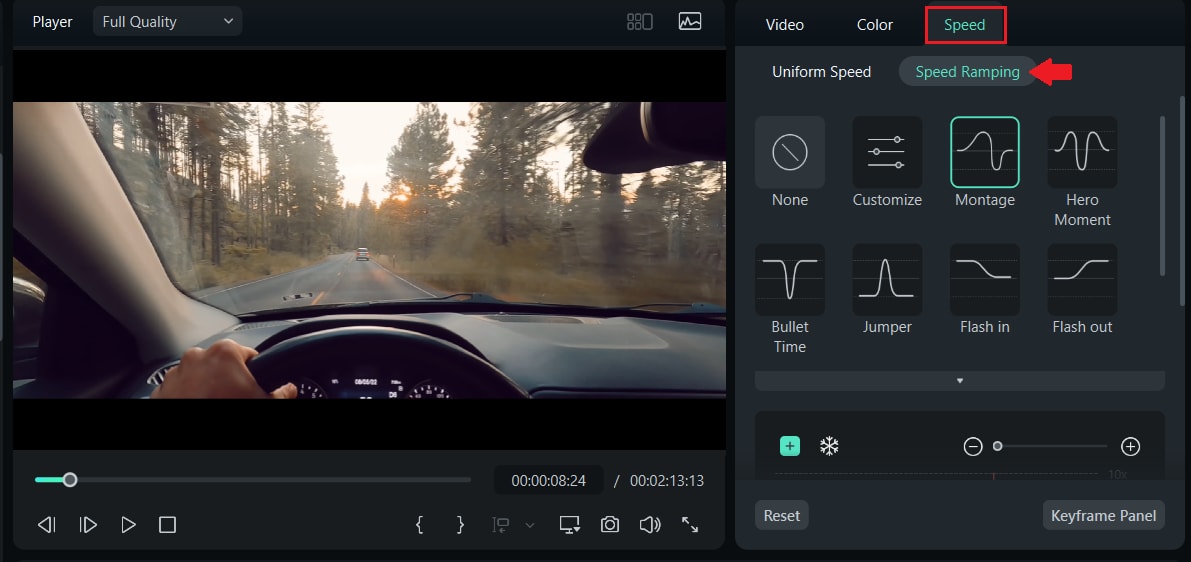Click the volume speaker icon
Image resolution: width=1191 pixels, height=562 pixels.
pyautogui.click(x=650, y=525)
